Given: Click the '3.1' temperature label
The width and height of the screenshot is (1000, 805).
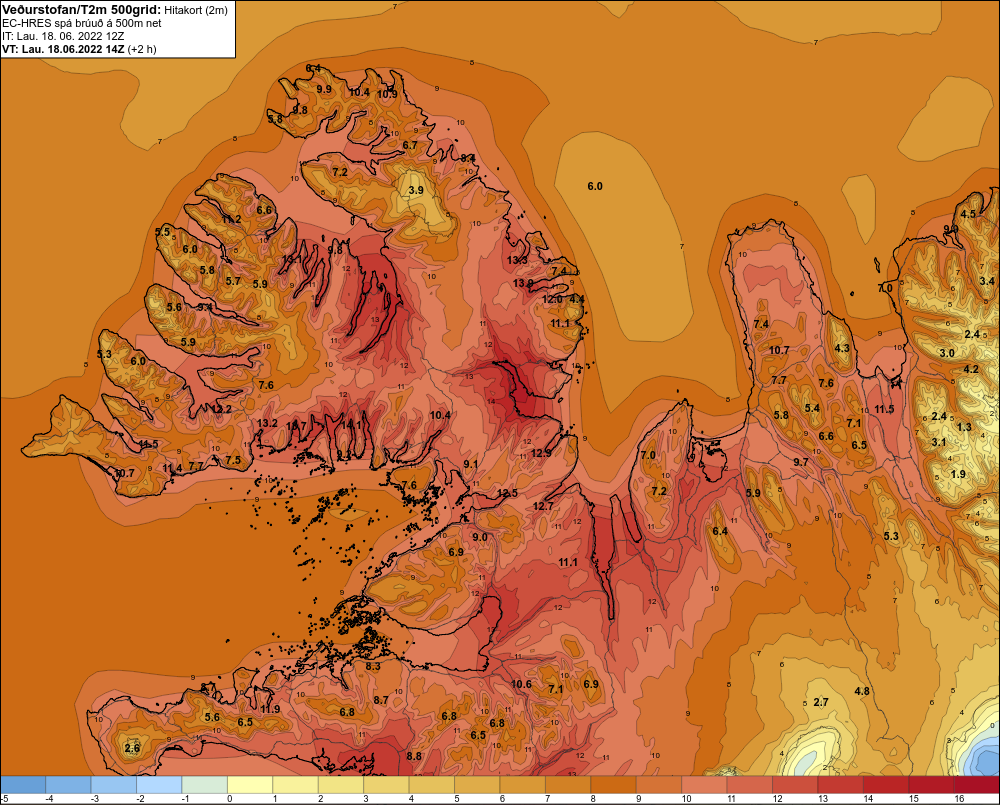Looking at the screenshot, I should coord(939,442).
